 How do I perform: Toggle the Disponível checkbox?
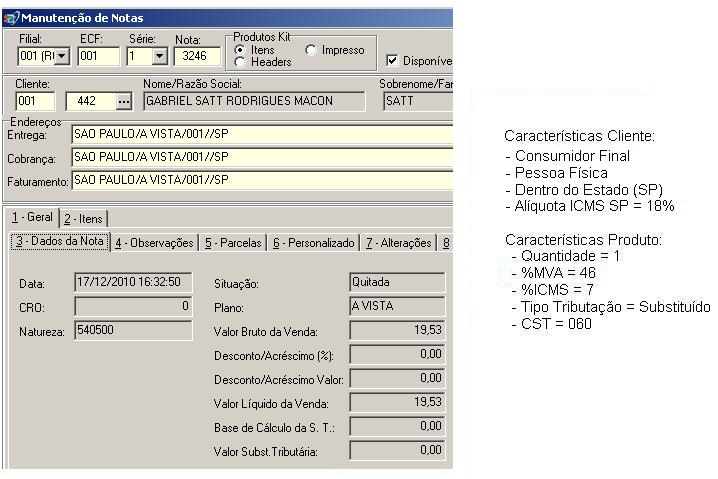coord(392,60)
